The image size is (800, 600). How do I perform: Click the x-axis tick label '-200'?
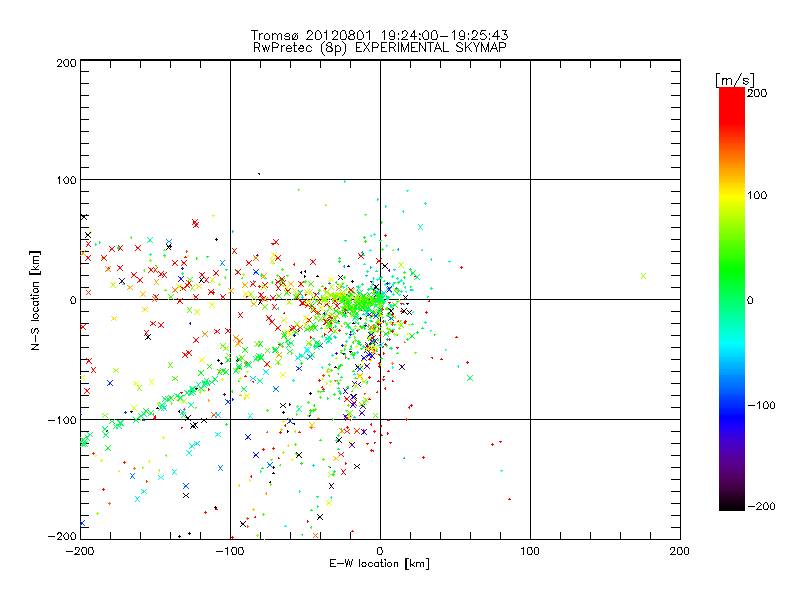click(80, 551)
